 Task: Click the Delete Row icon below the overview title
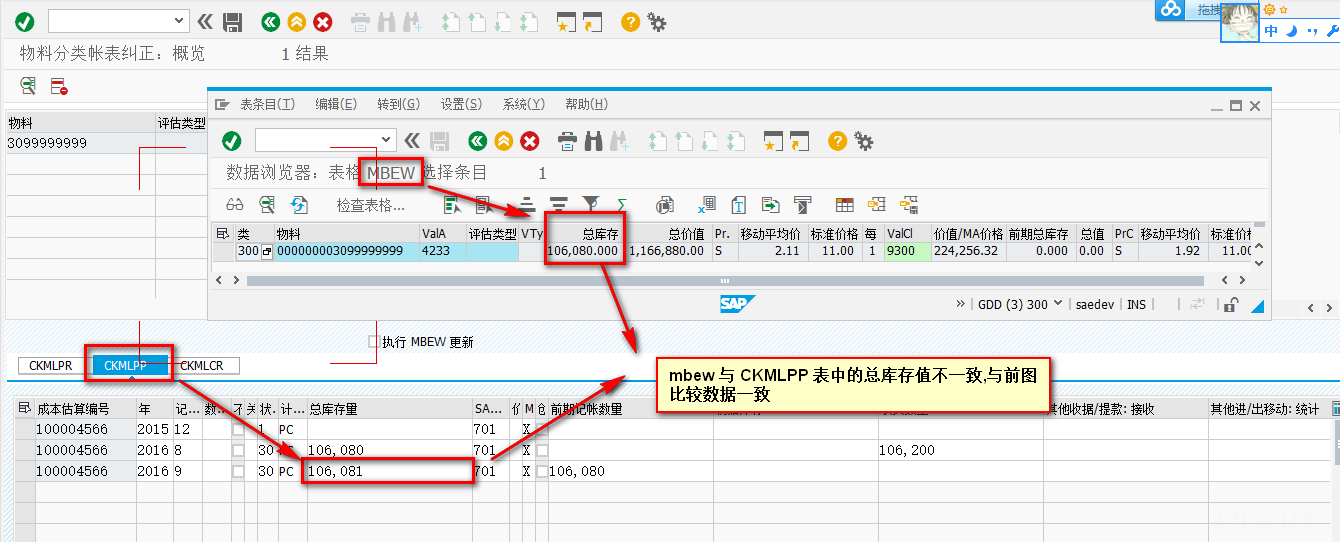pos(59,86)
